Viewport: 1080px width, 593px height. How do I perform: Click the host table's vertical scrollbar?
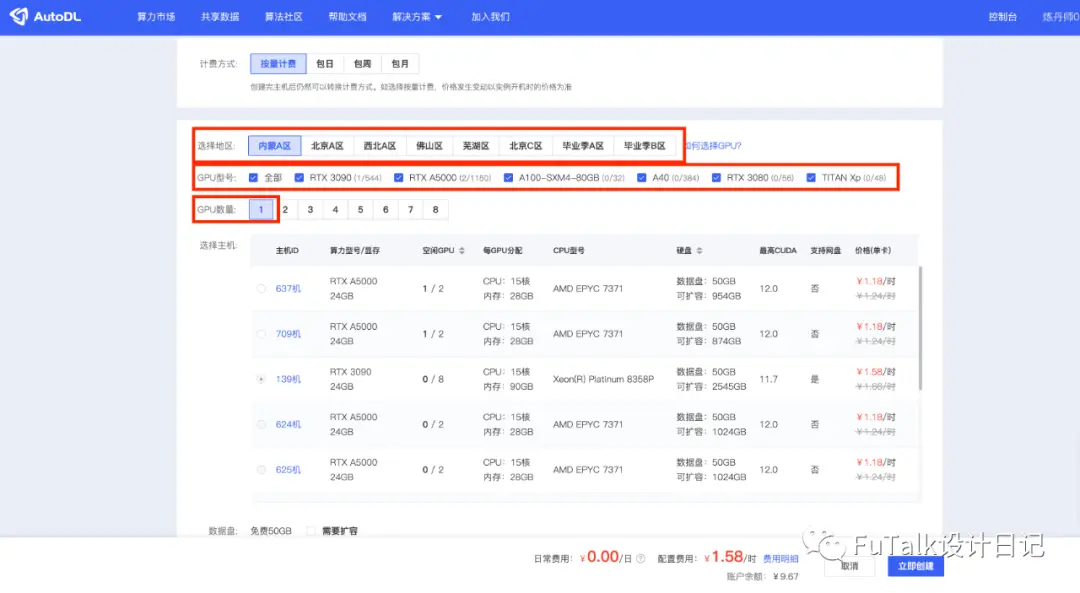pyautogui.click(x=920, y=329)
